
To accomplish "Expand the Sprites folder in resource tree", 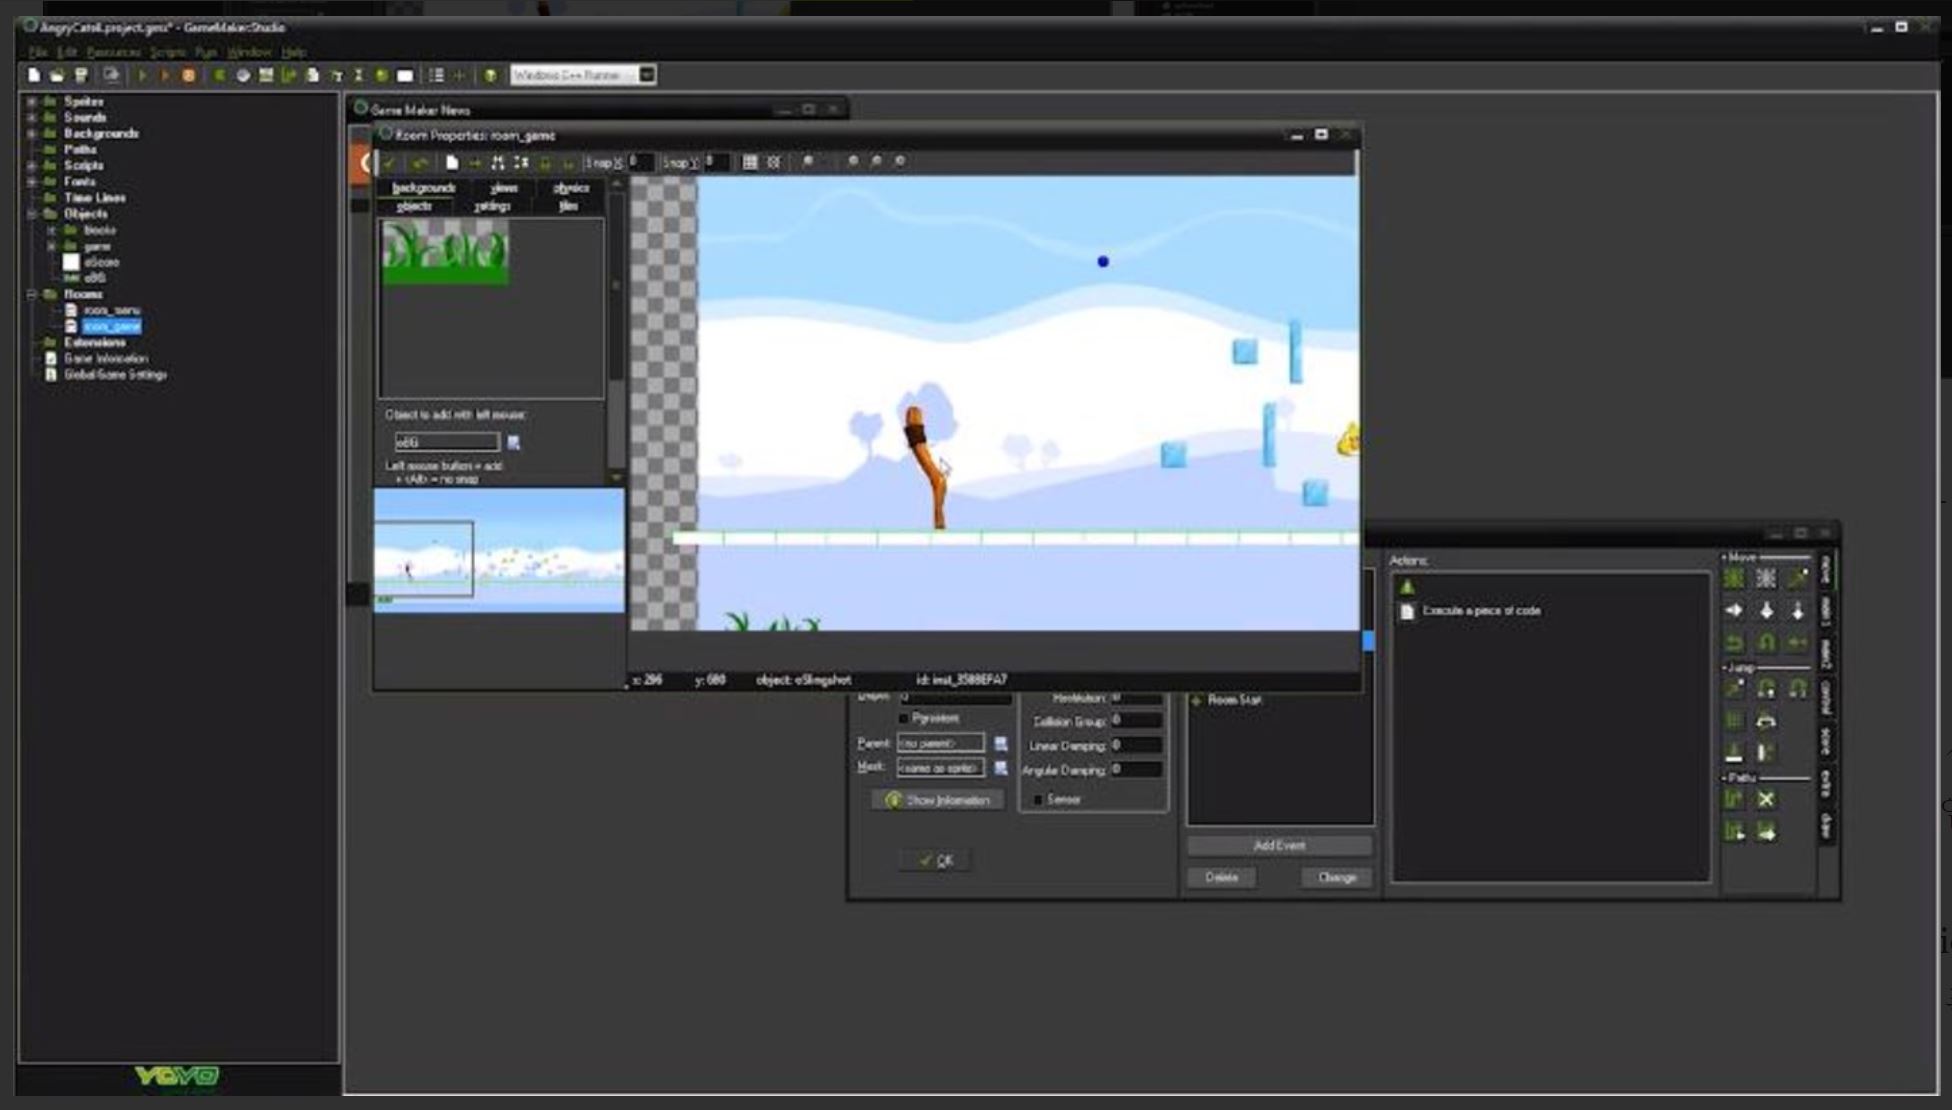I will 31,101.
